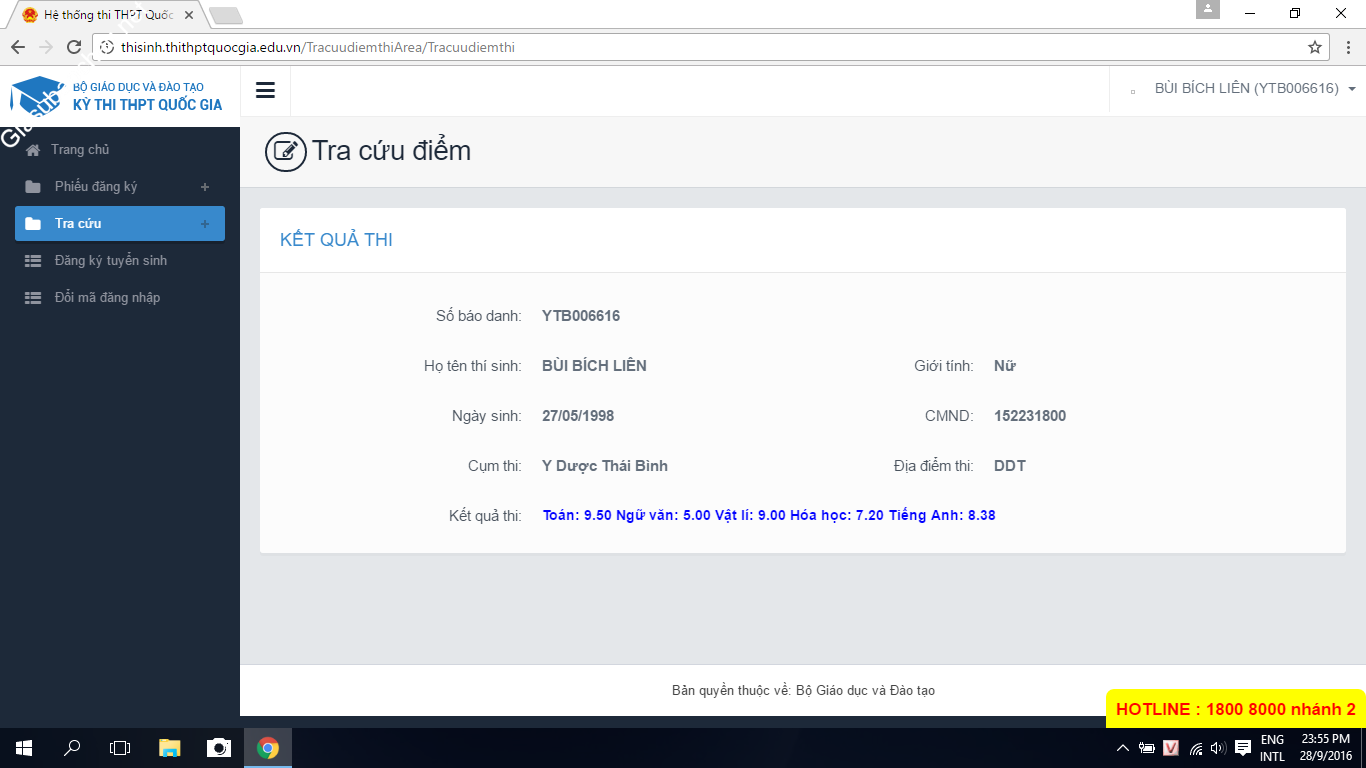Open Đổi mã đăng nhập page
This screenshot has width=1366, height=768.
click(107, 298)
